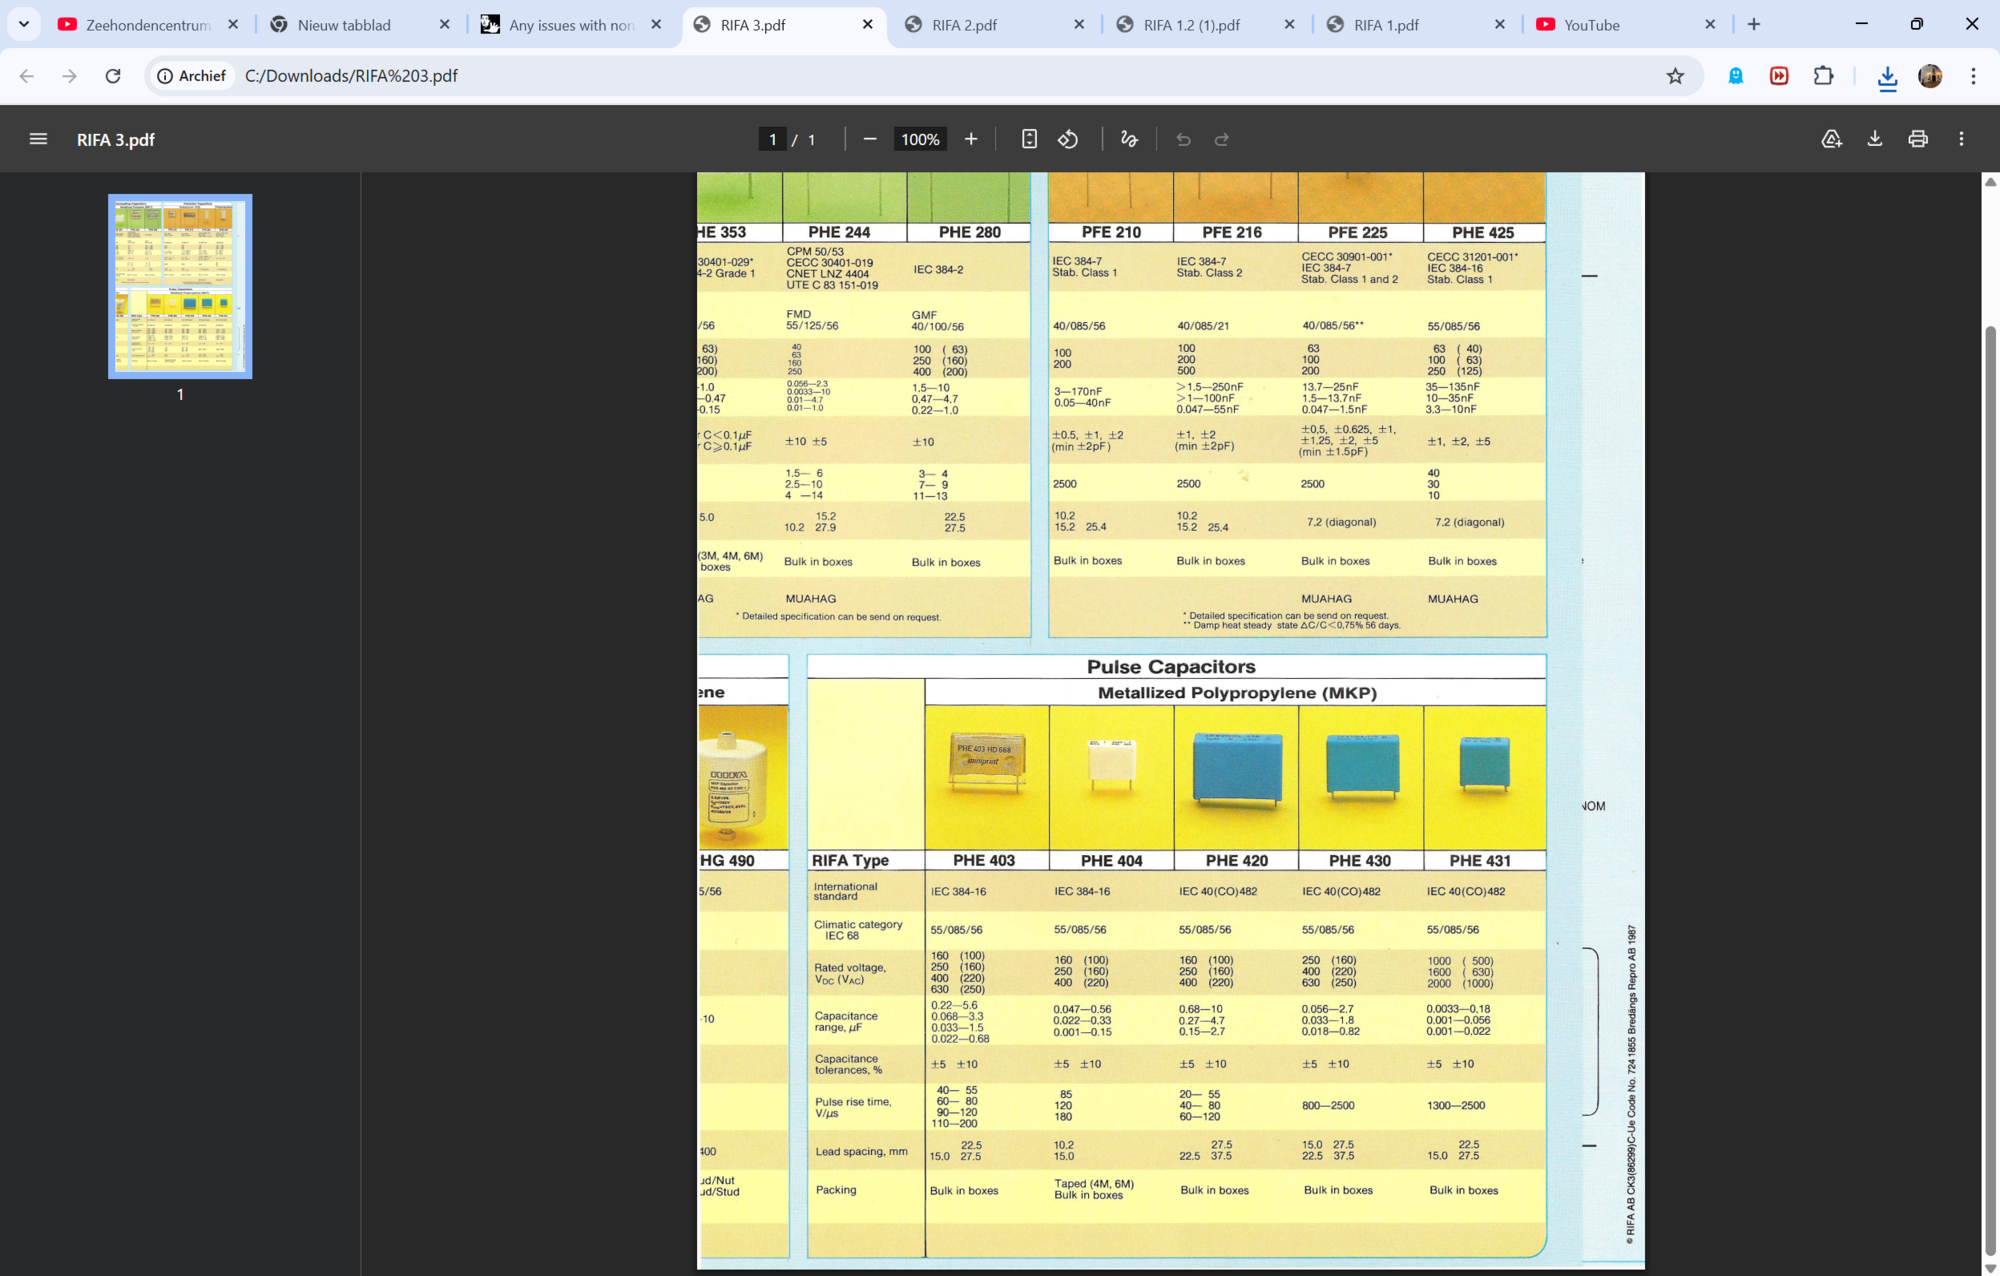
Task: Open the Chrome three-dot menu
Action: [1973, 76]
